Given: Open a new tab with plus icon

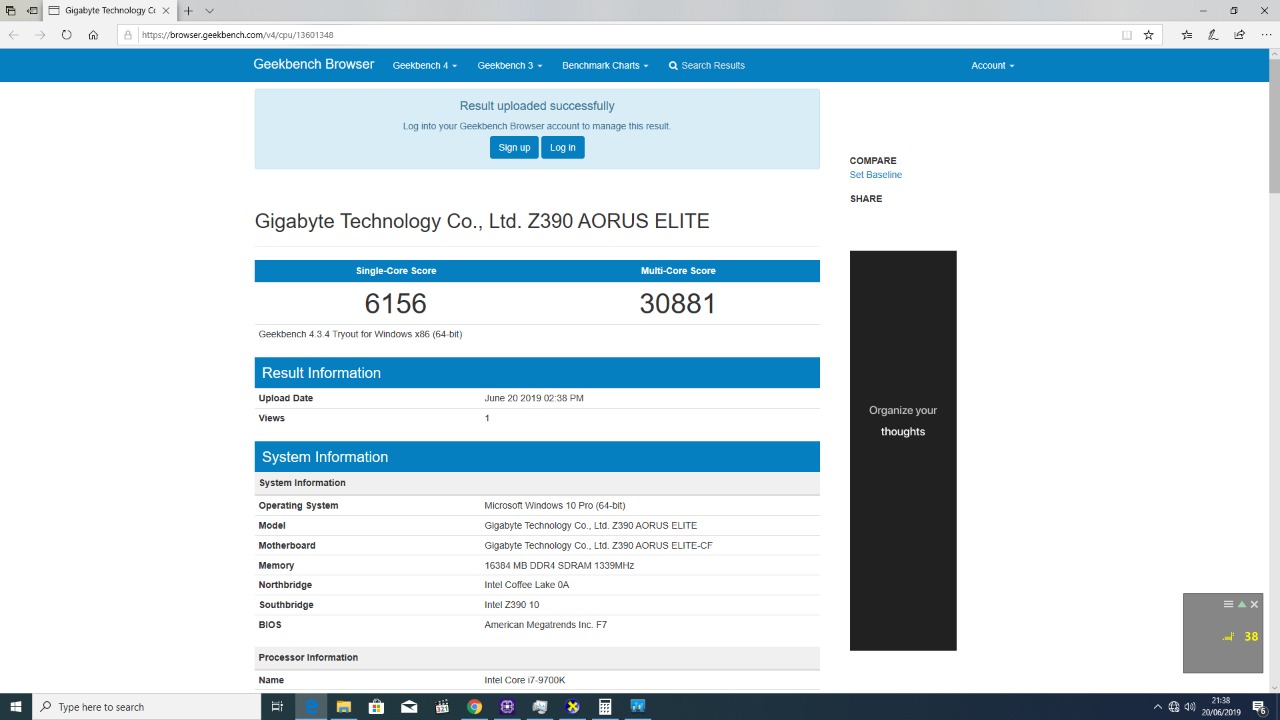Looking at the screenshot, I should click(188, 11).
